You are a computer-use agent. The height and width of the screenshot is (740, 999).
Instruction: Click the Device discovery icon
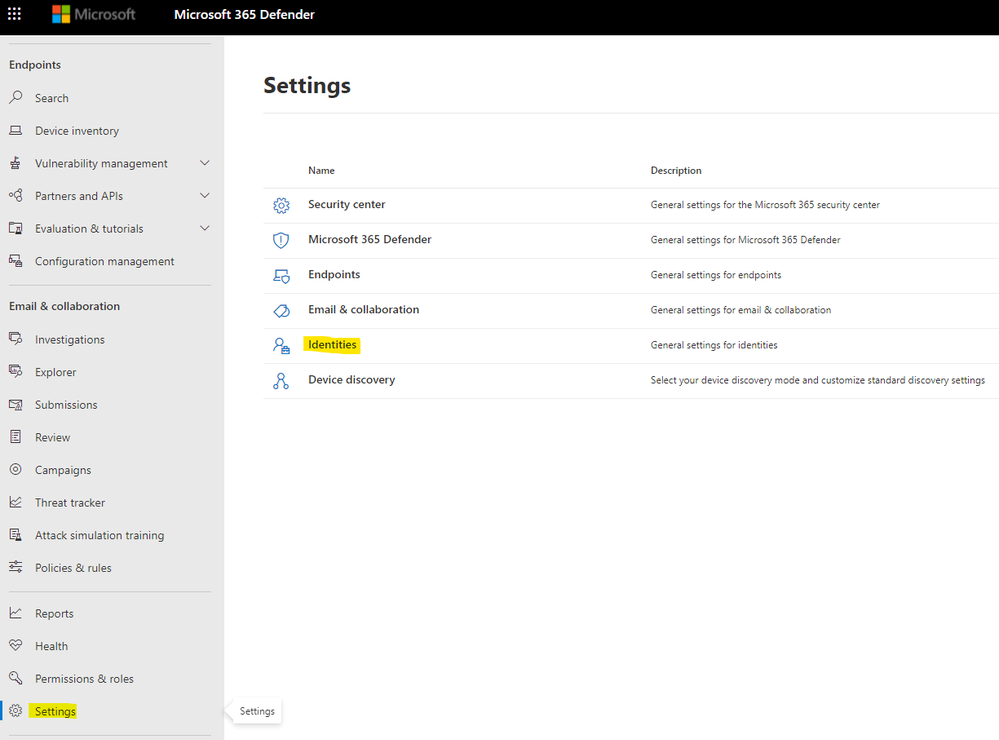coord(281,380)
